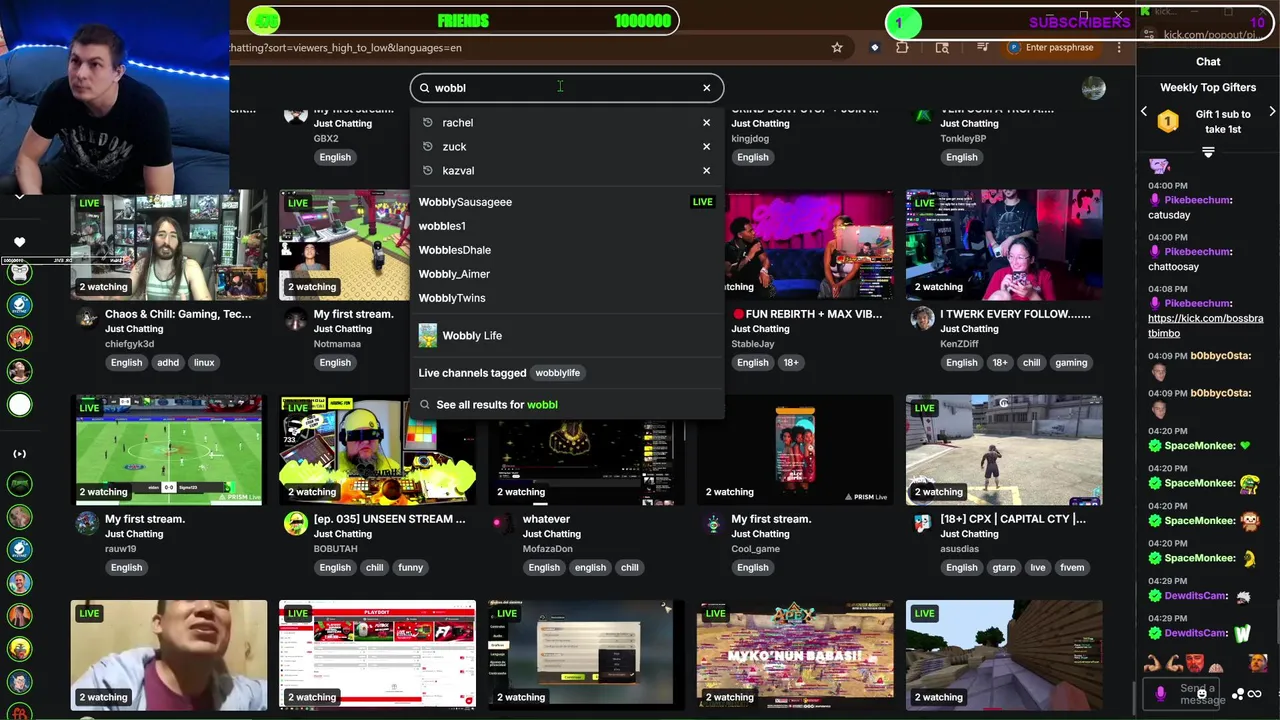Viewport: 1280px width, 720px height.
Task: Open the rauw19 football stream thumbnail
Action: tap(169, 450)
